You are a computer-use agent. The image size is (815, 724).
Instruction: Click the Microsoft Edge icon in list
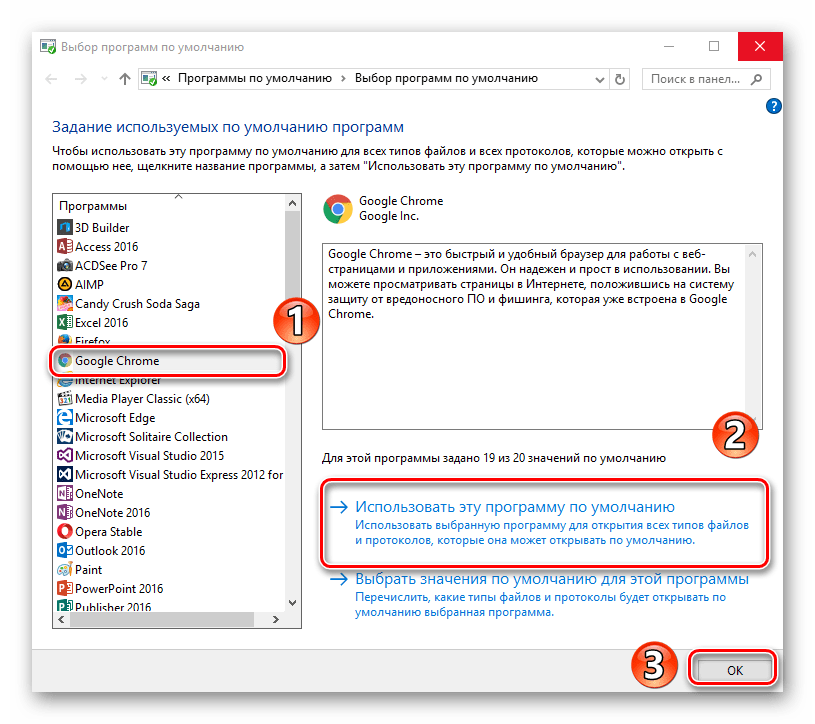(x=65, y=417)
